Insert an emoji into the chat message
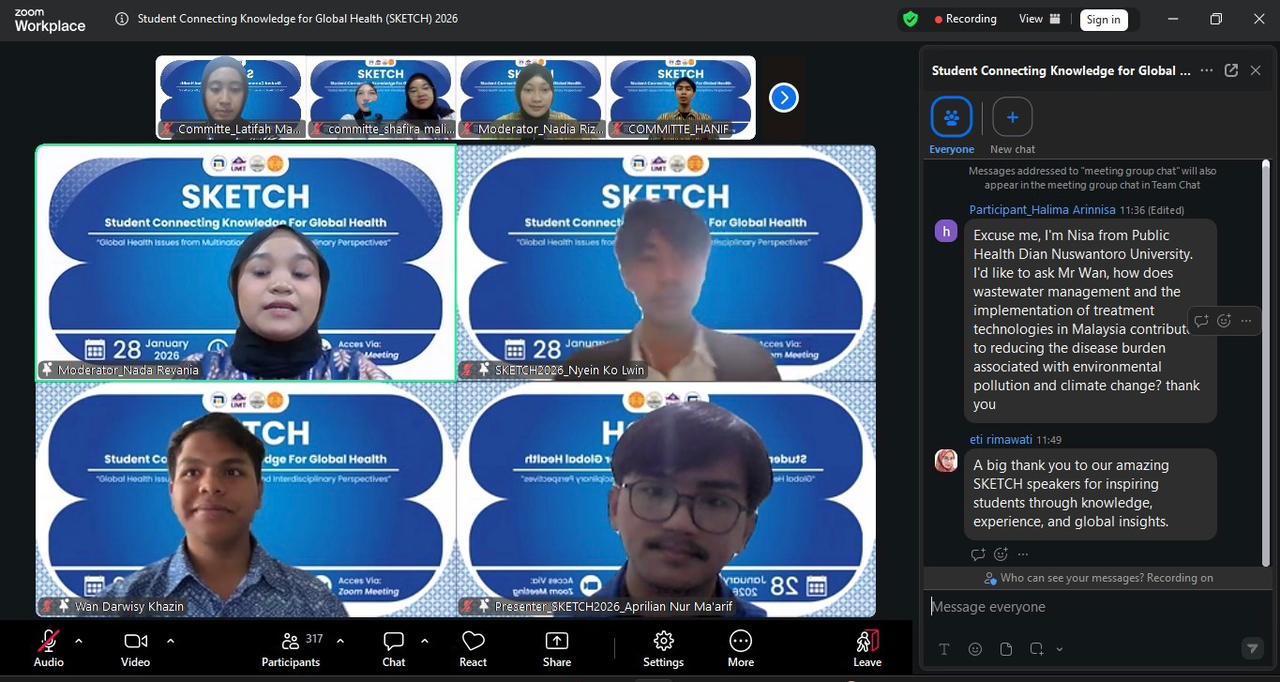Screen dimensions: 1280x682 point(975,649)
